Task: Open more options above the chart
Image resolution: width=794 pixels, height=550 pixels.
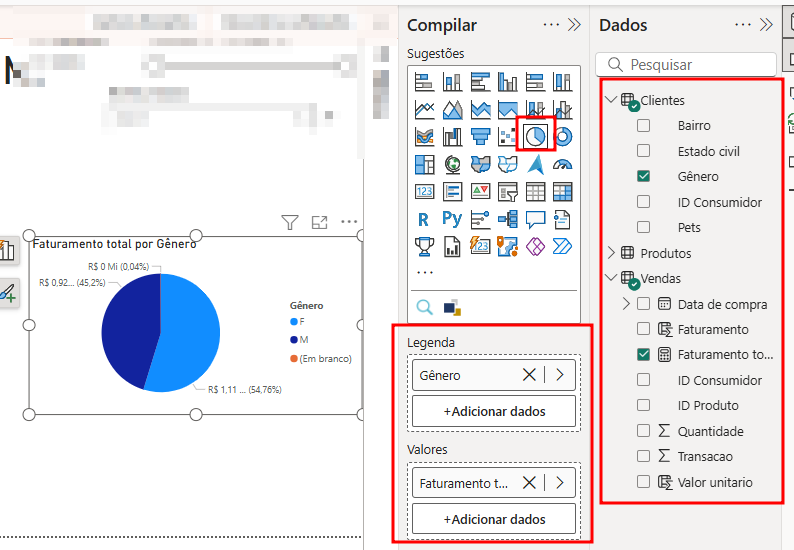Action: coord(349,221)
